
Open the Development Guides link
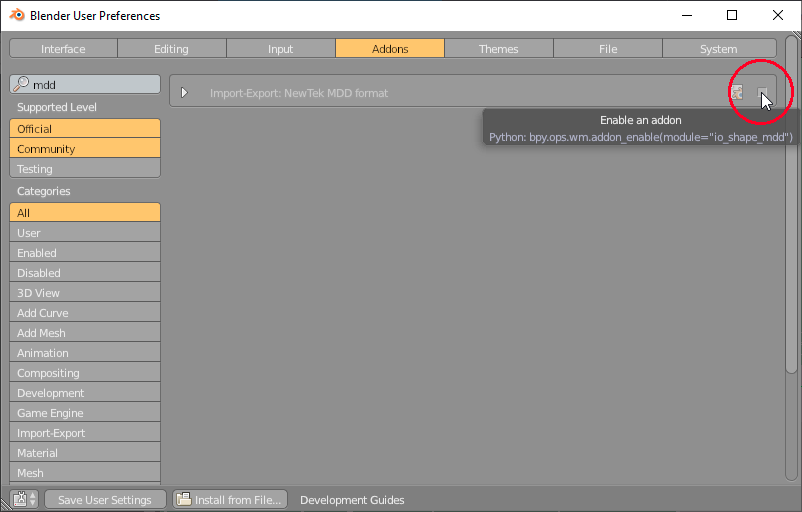(352, 500)
